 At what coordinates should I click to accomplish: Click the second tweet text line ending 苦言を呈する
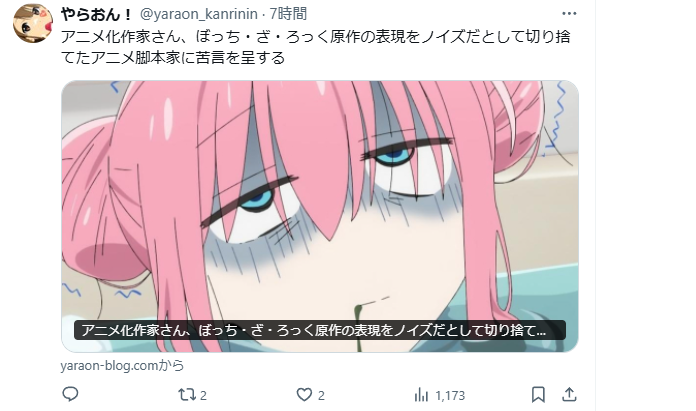pyautogui.click(x=172, y=58)
